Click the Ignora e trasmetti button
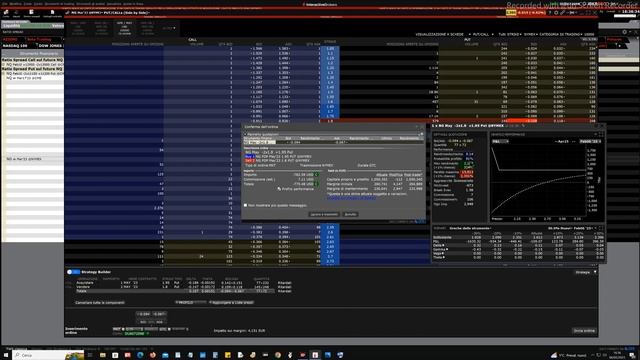Image resolution: width=640 pixels, height=360 pixels. tap(324, 214)
